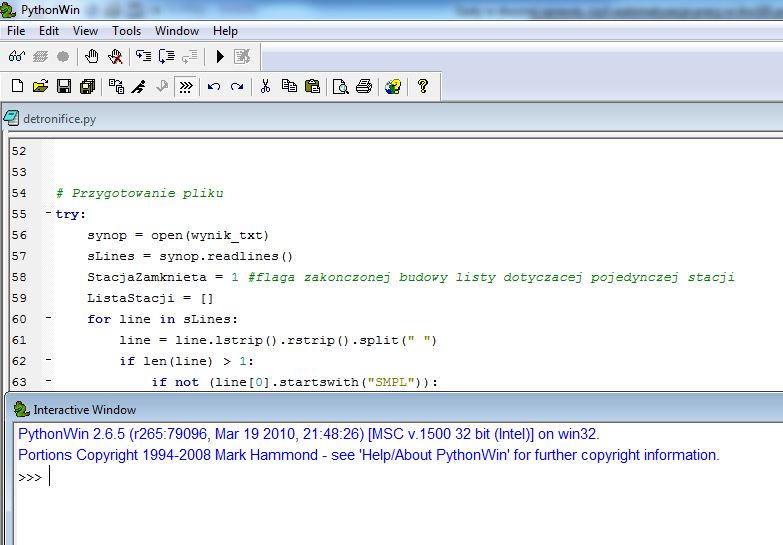Open the Watch window (glasses icon)
Image resolution: width=783 pixels, height=545 pixels.
pyautogui.click(x=16, y=56)
